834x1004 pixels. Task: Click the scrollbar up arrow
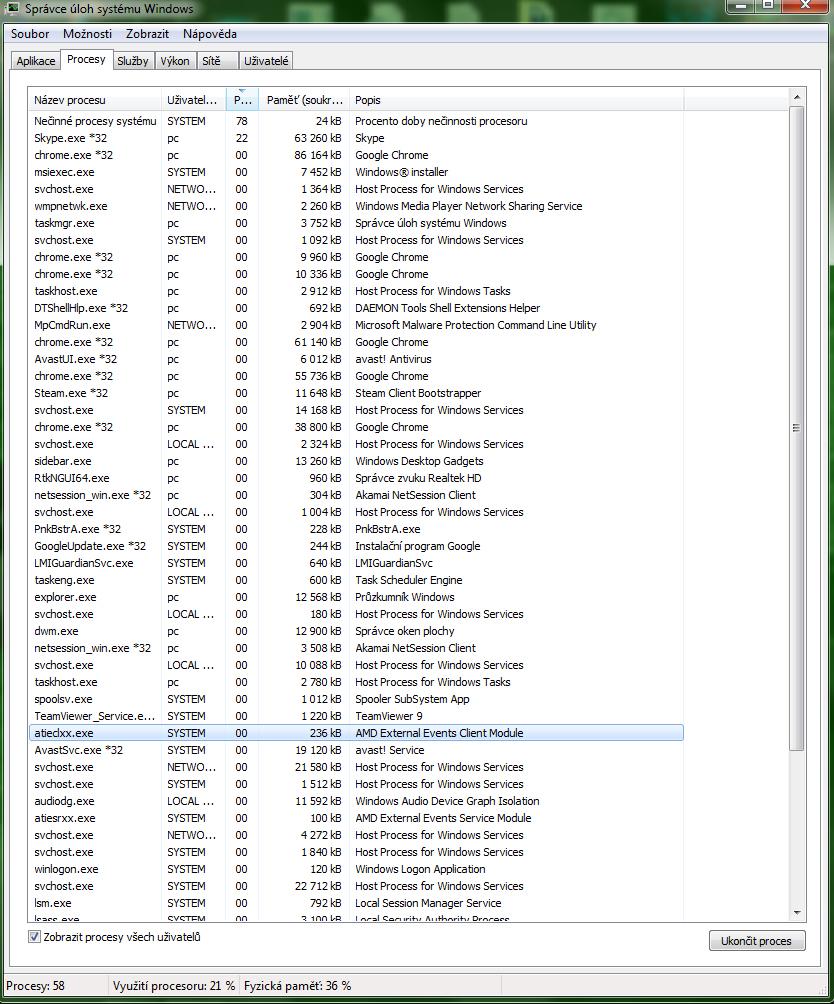[x=797, y=97]
